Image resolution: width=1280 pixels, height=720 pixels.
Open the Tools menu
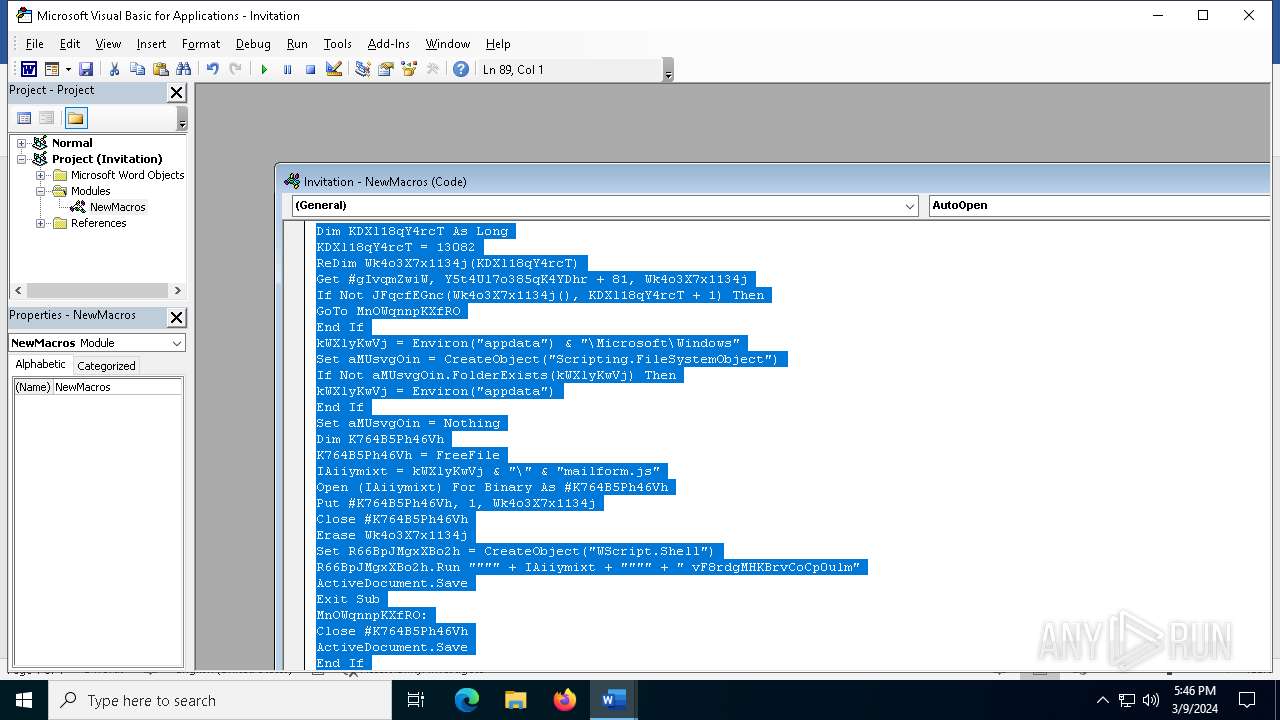click(337, 44)
